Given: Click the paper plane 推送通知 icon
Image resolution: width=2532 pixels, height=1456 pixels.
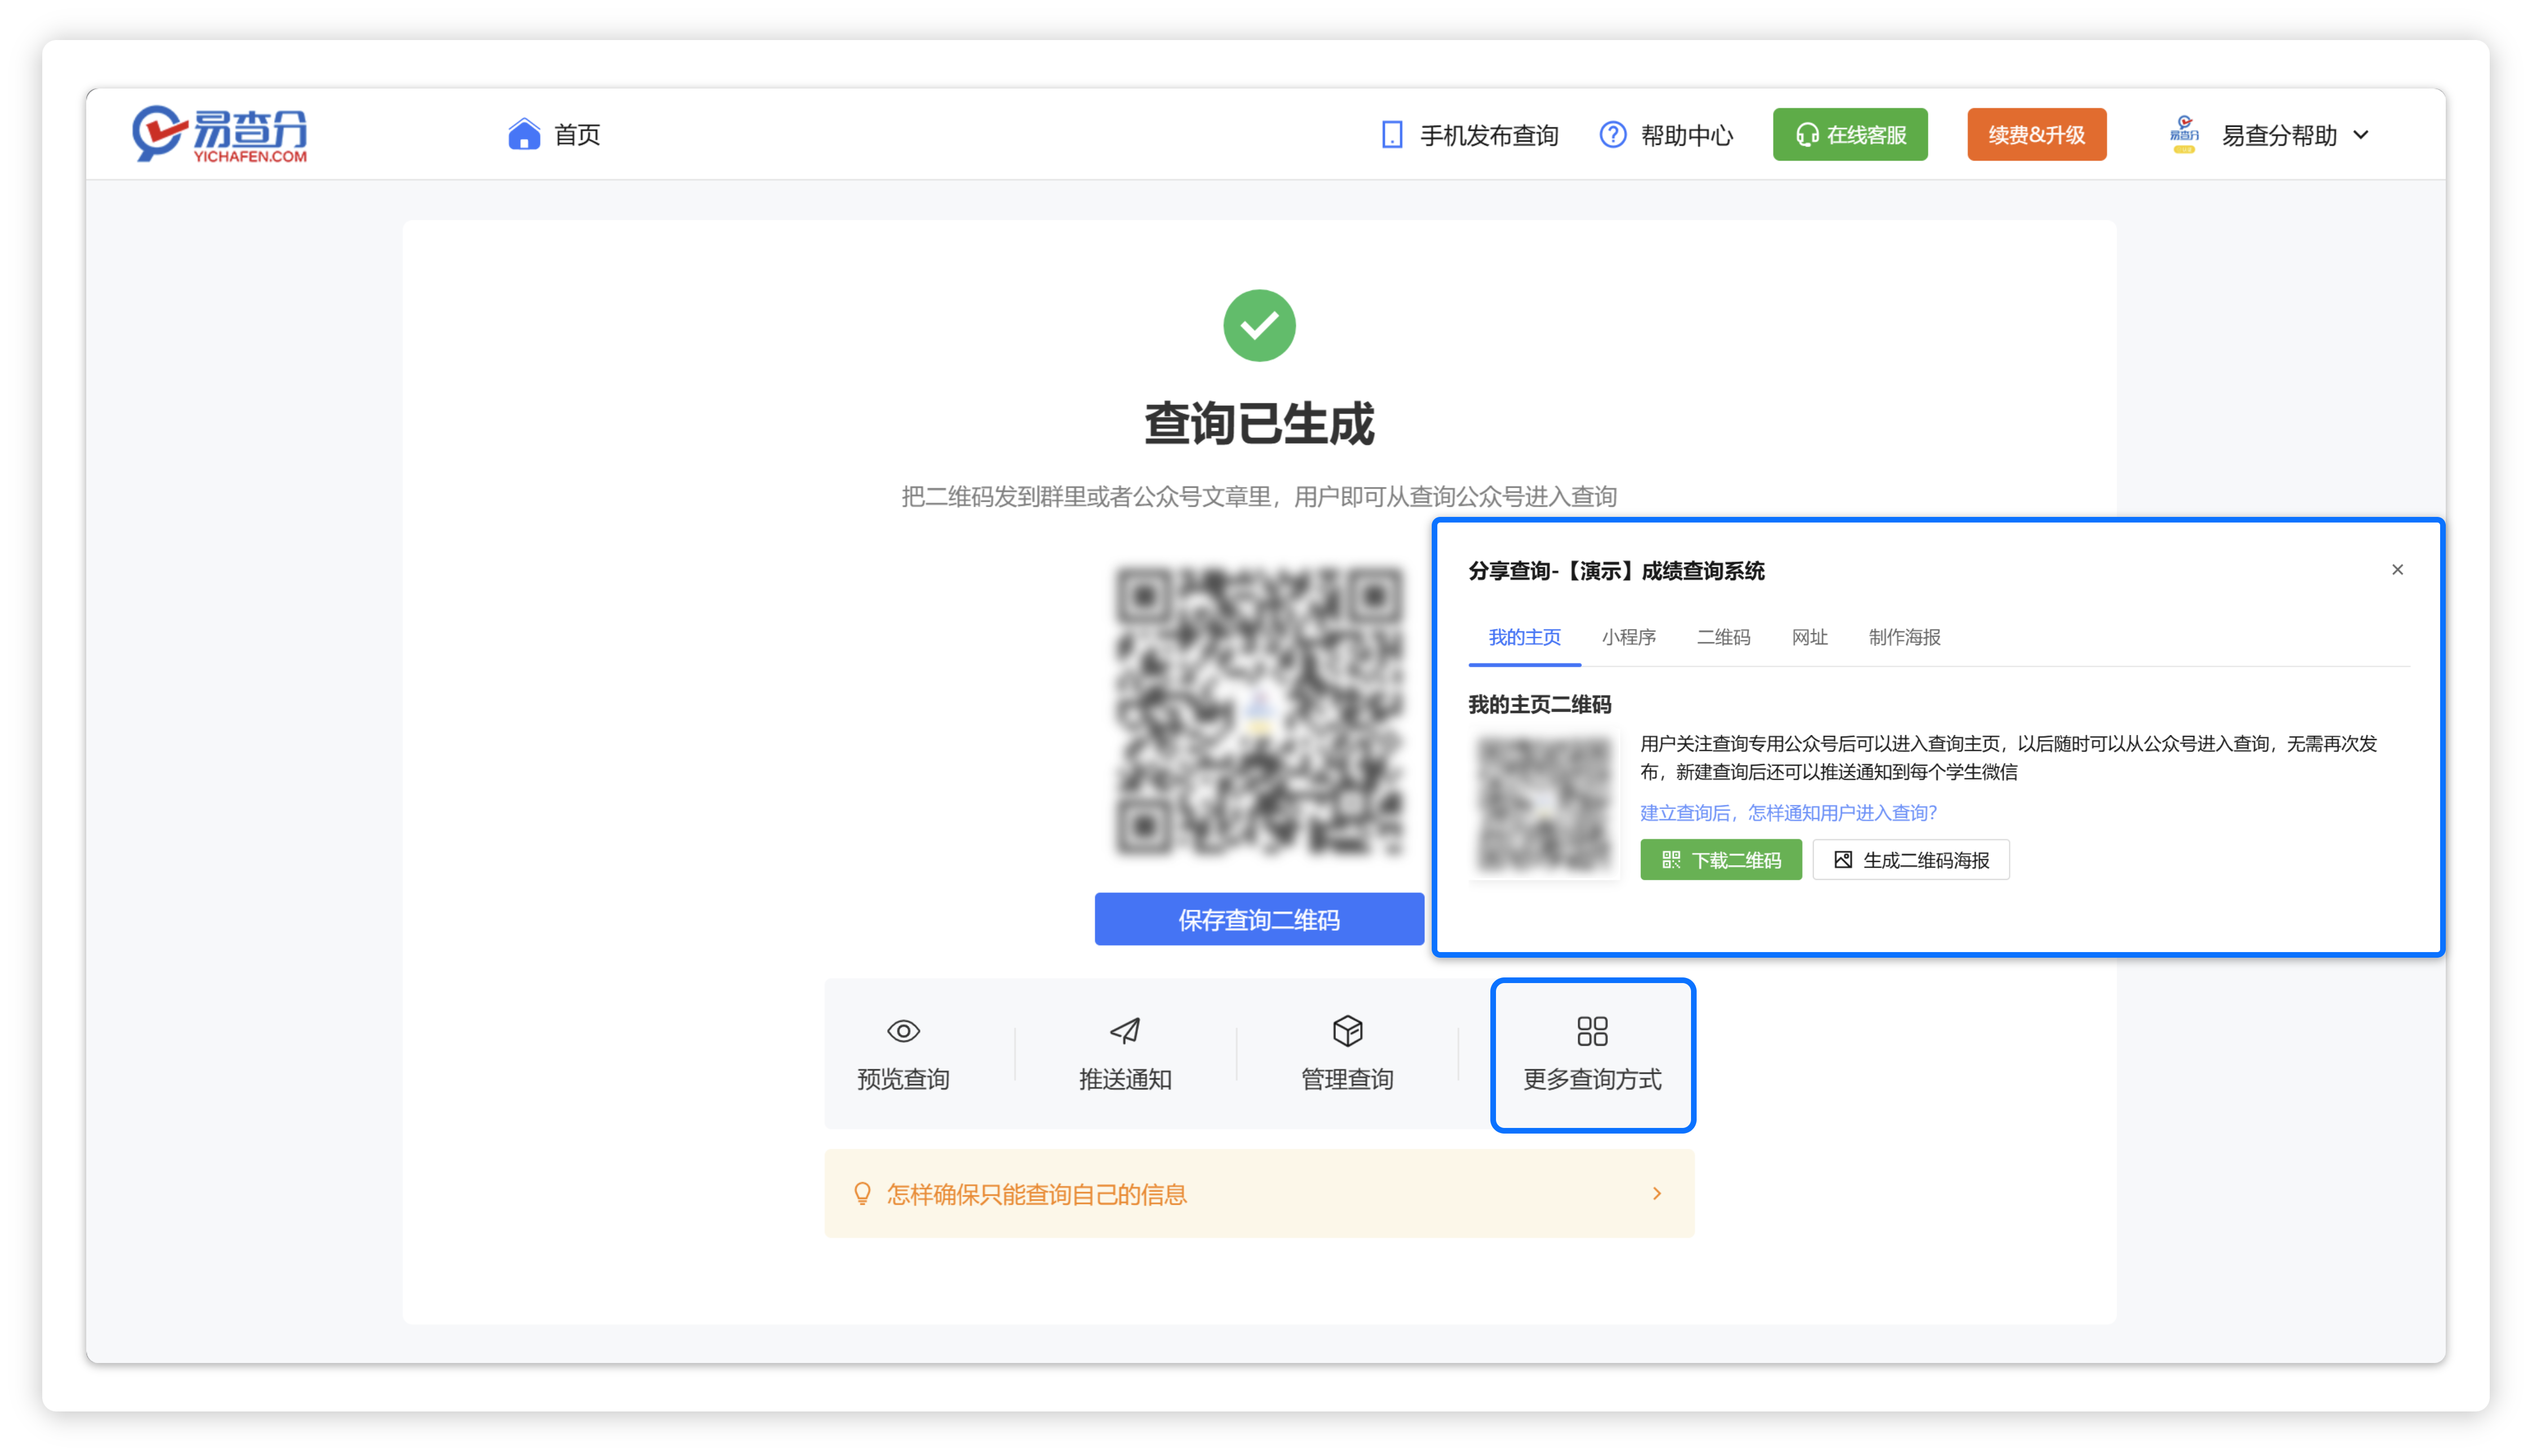Looking at the screenshot, I should tap(1125, 1031).
